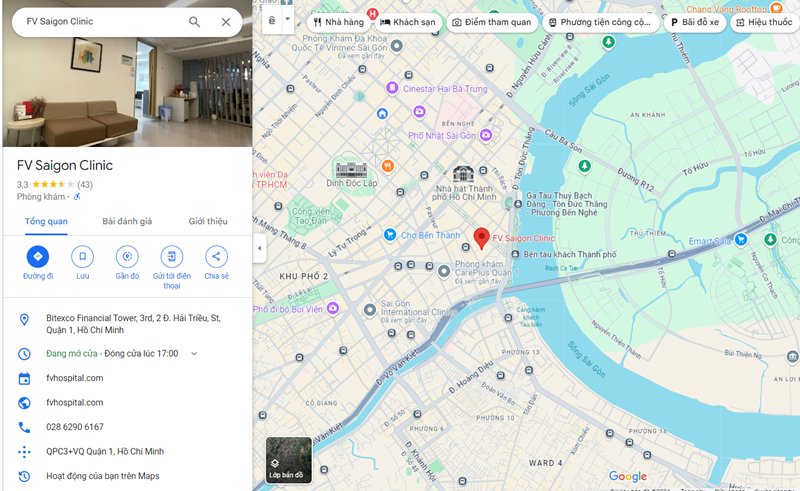Expand the opening hours dropdown
800x491 pixels.
[194, 354]
